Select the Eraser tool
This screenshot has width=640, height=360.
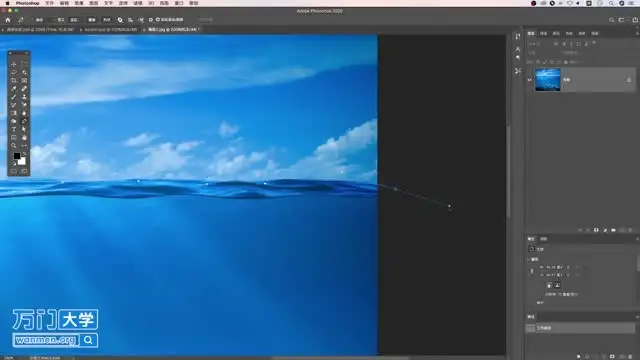[24, 105]
